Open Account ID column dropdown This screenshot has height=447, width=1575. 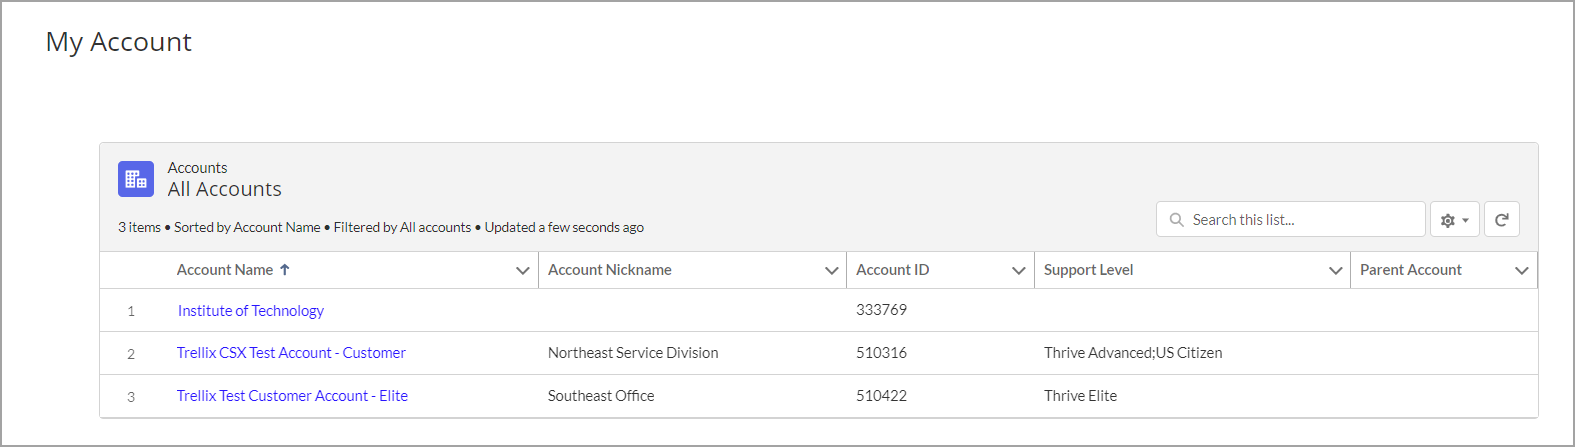1018,270
